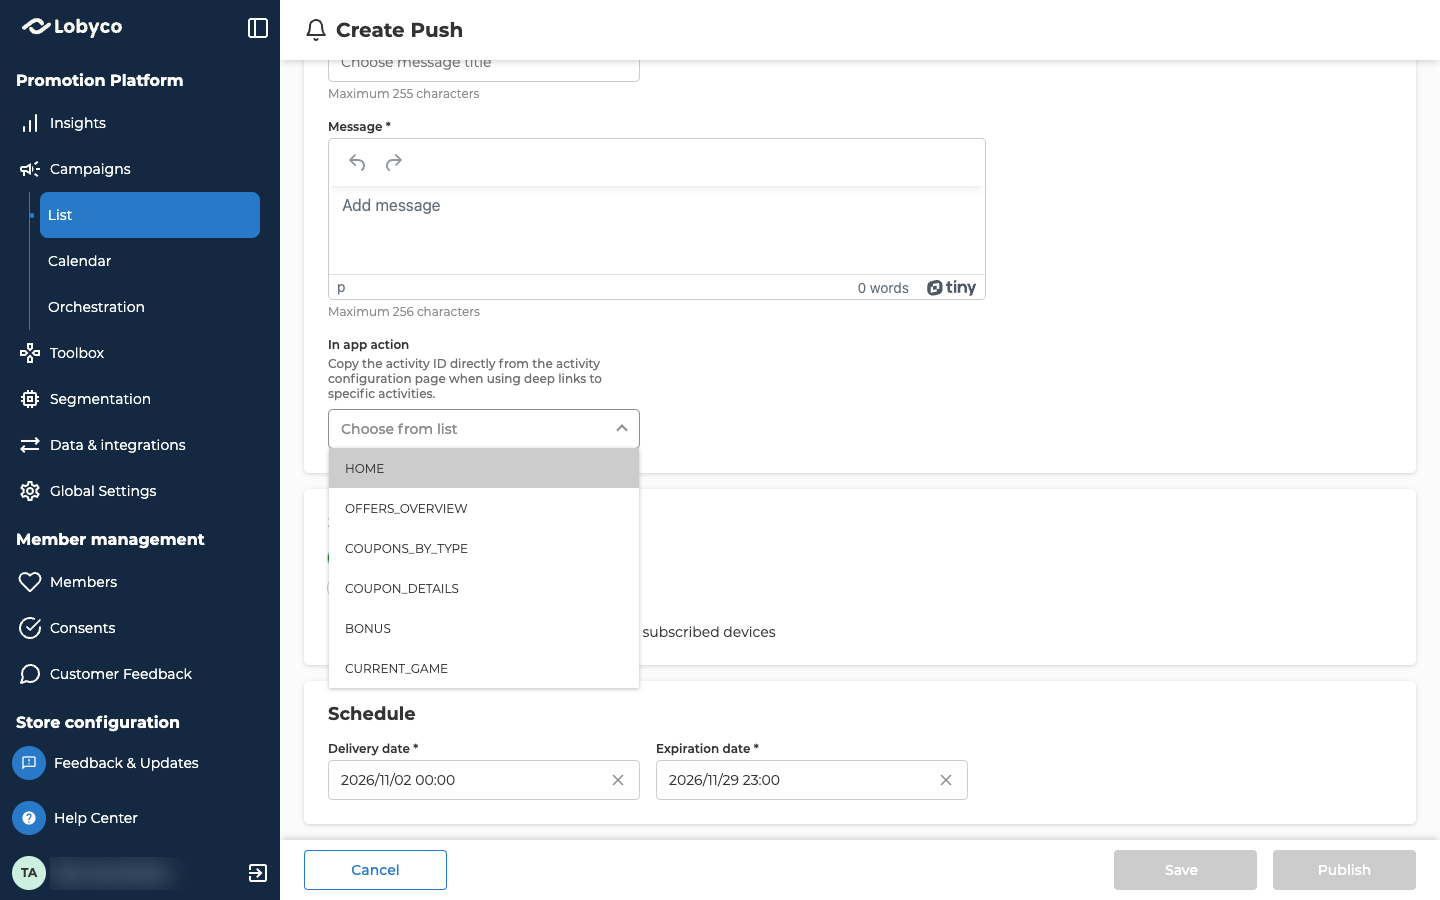The width and height of the screenshot is (1440, 900).
Task: Redo in the message editor
Action: point(394,162)
